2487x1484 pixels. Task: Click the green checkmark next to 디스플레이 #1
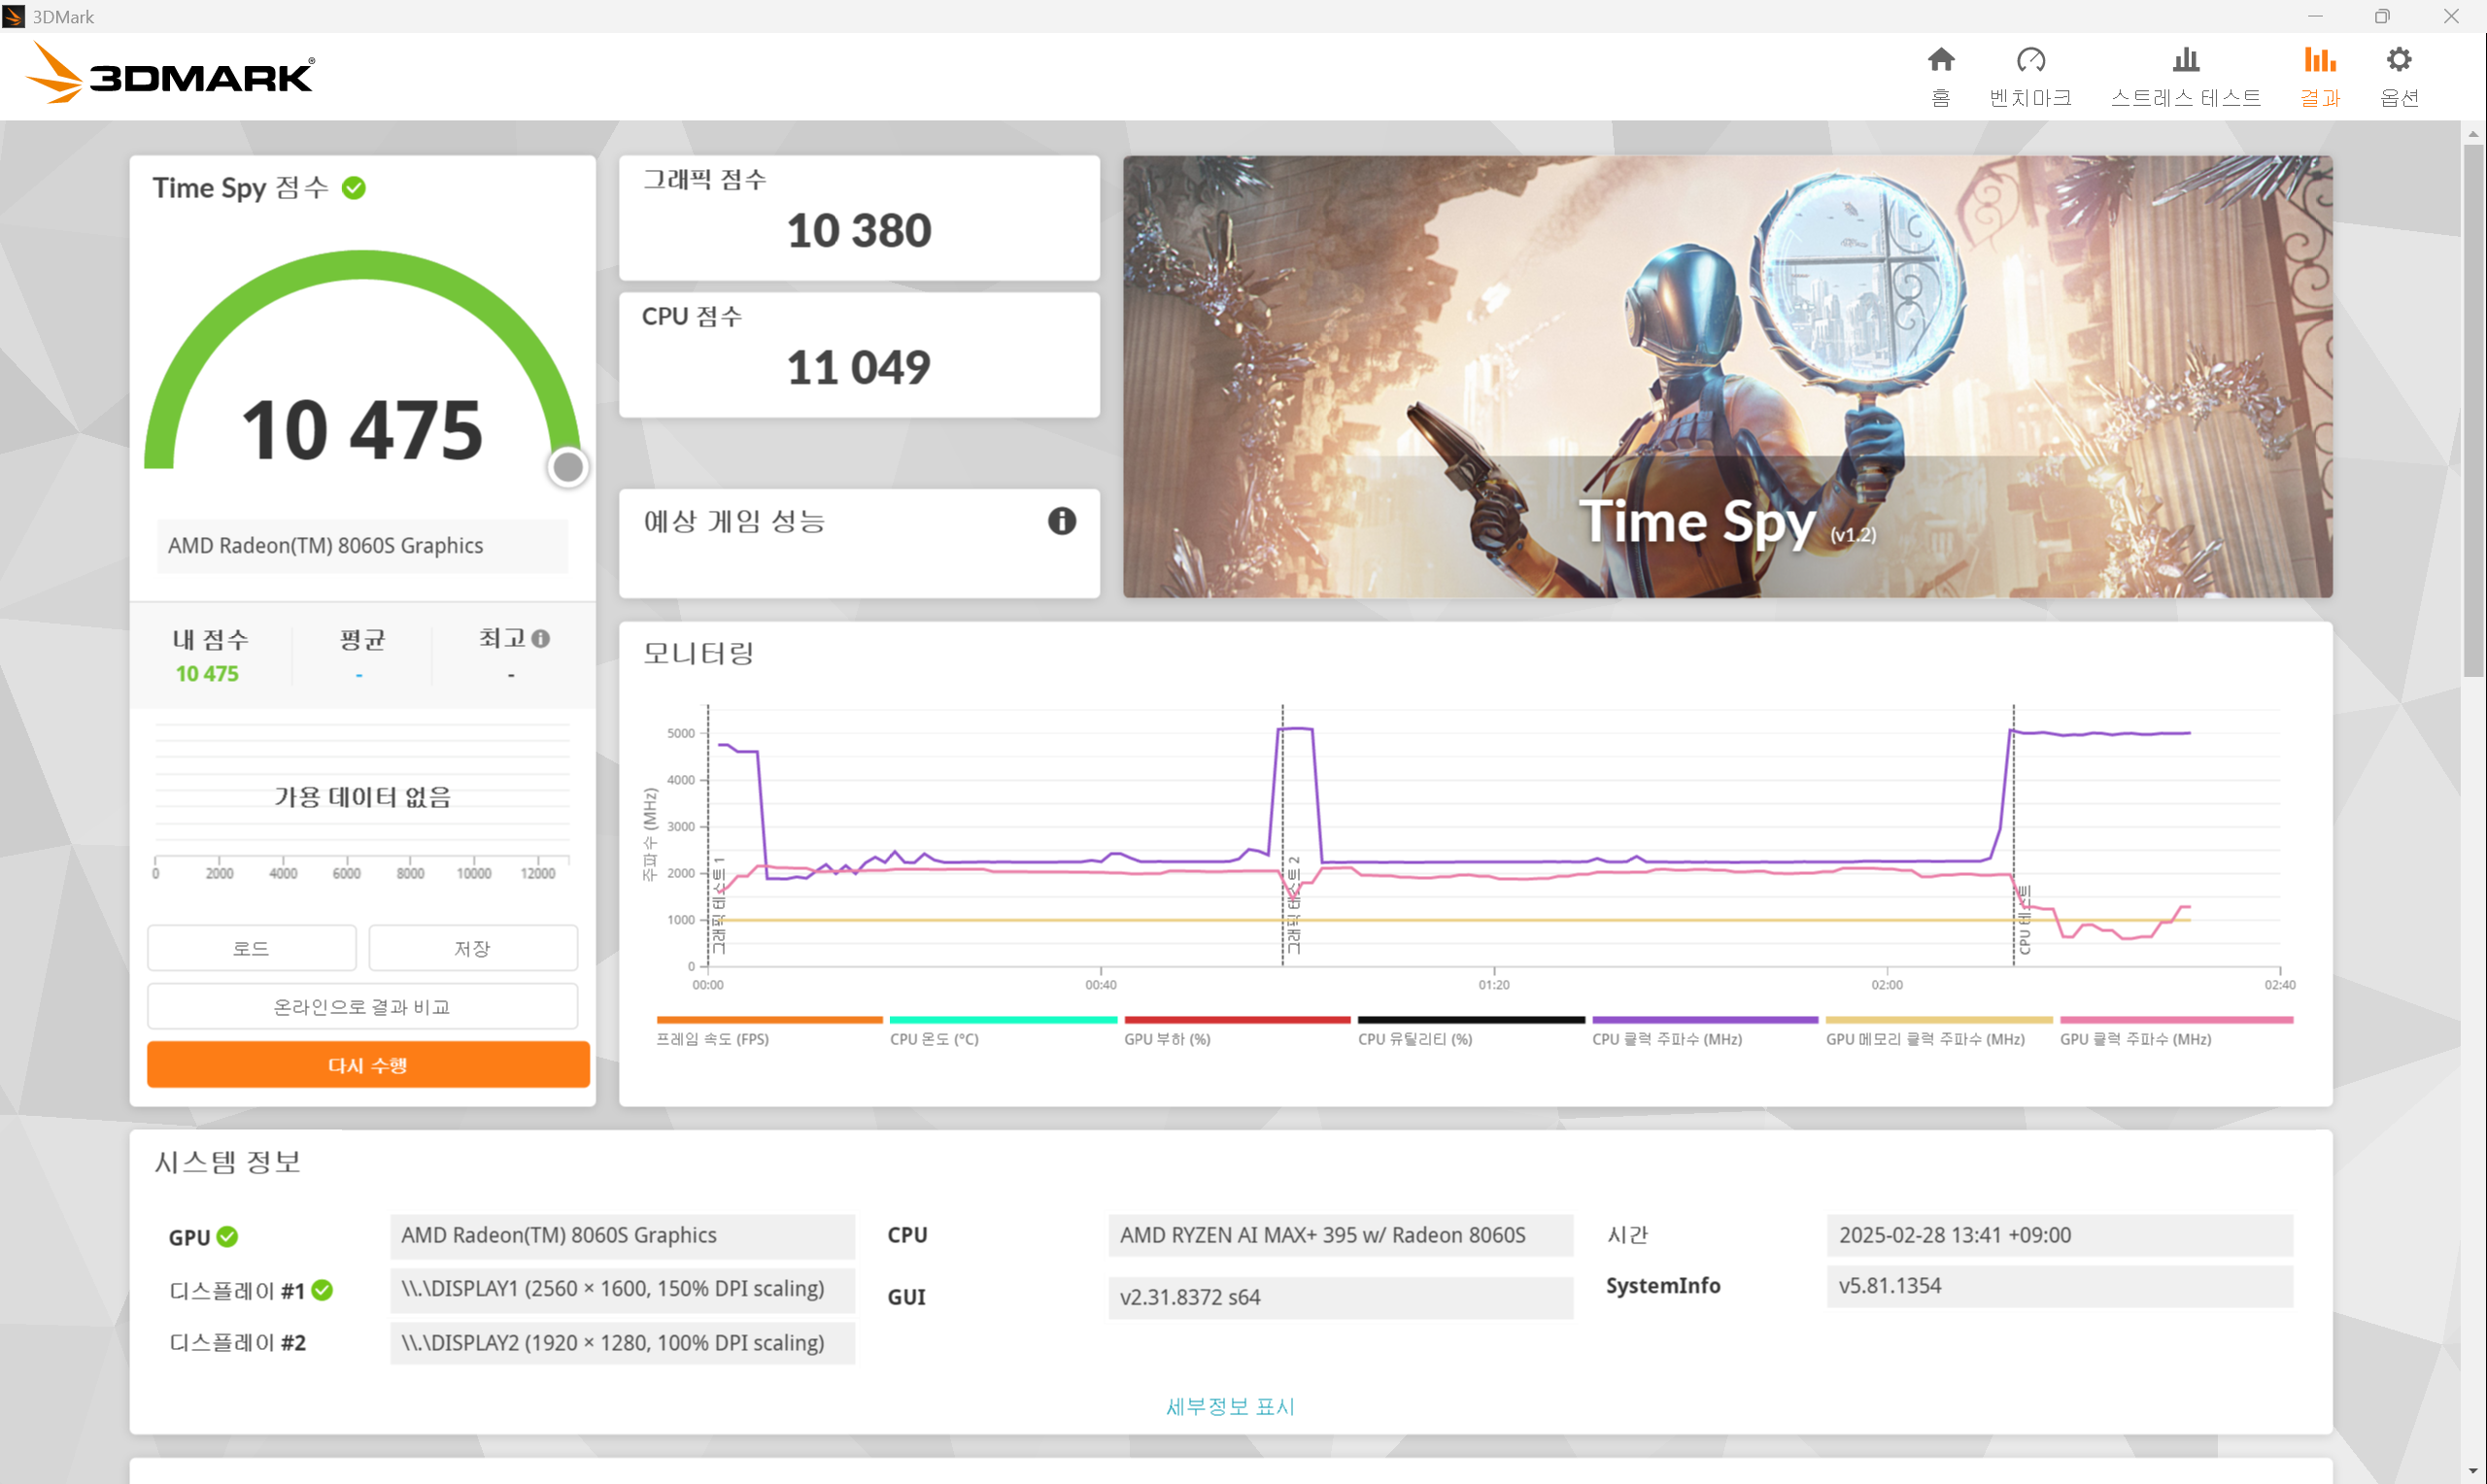coord(322,1291)
